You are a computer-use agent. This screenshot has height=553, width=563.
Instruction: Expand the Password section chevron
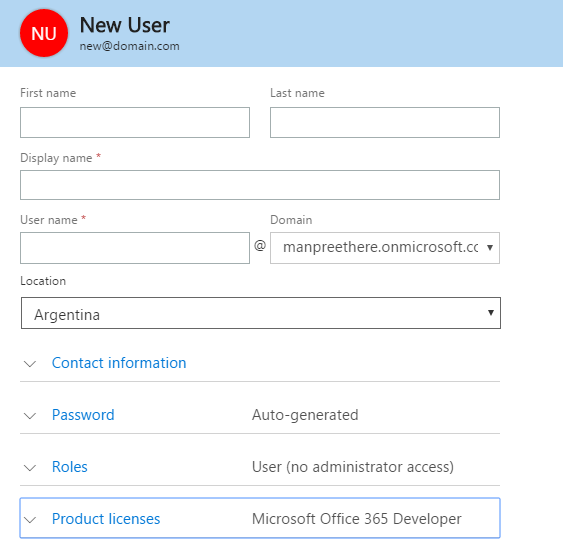[x=30, y=416]
